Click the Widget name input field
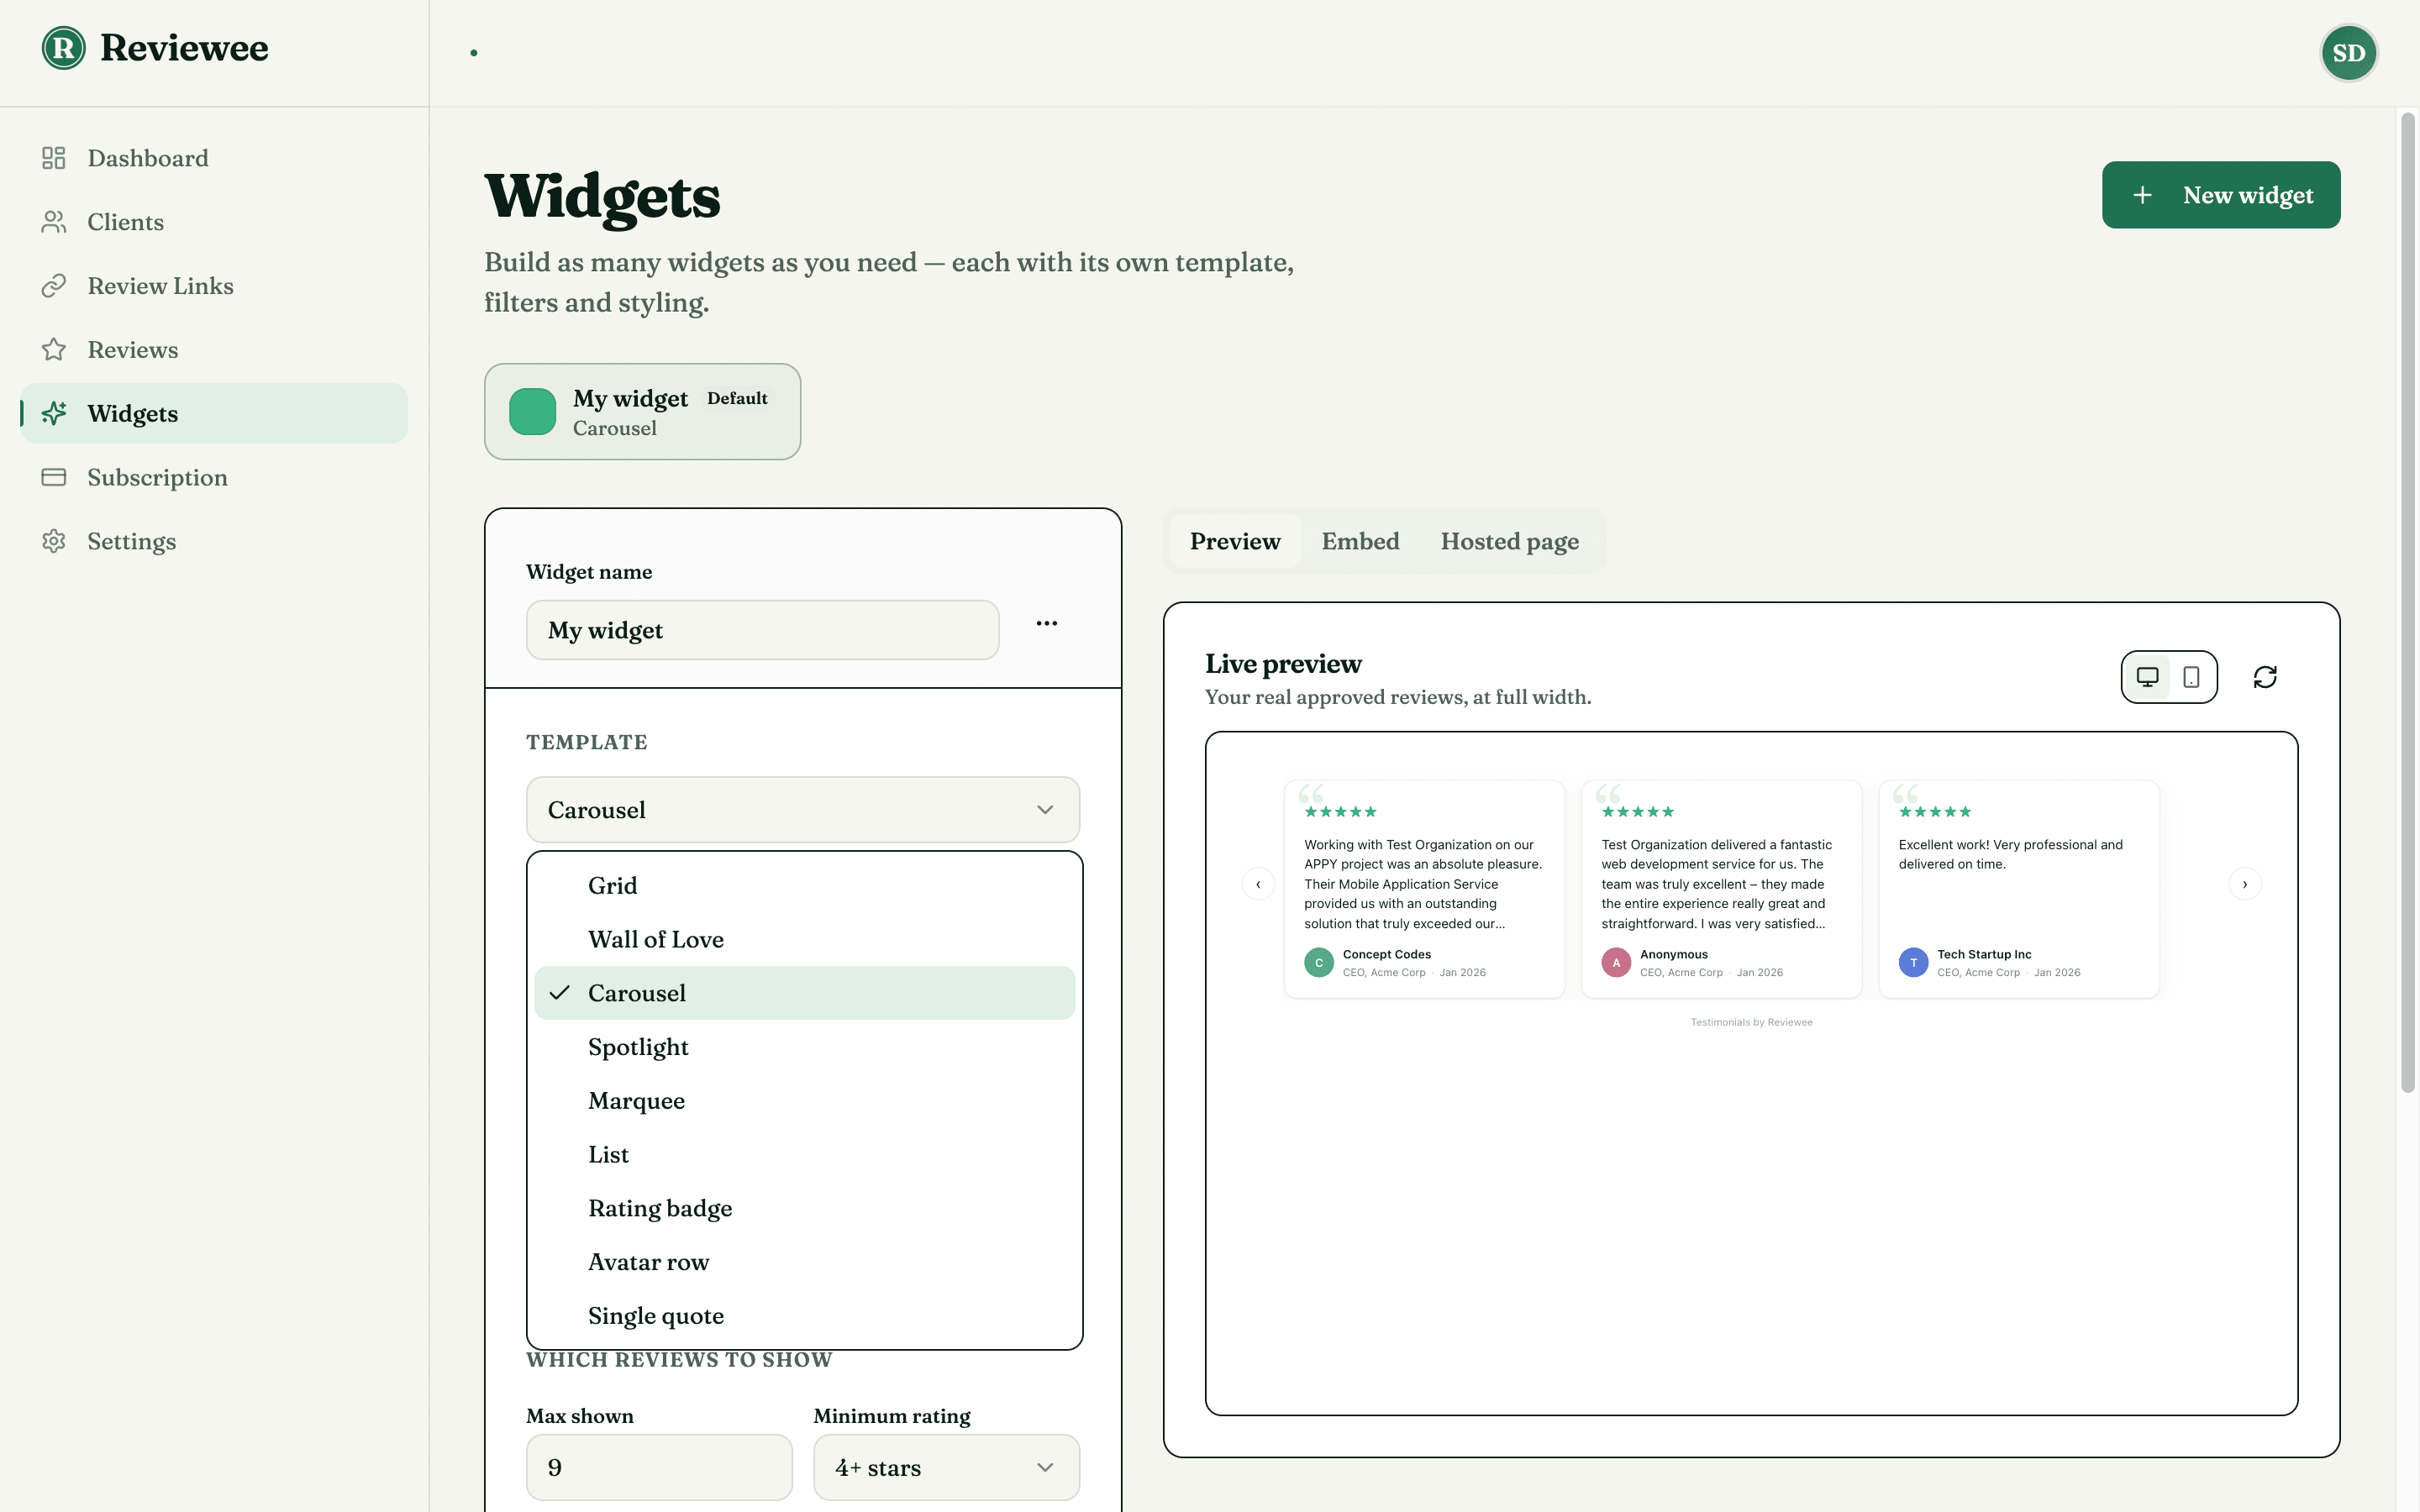Viewport: 2420px width, 1512px height. coord(762,630)
